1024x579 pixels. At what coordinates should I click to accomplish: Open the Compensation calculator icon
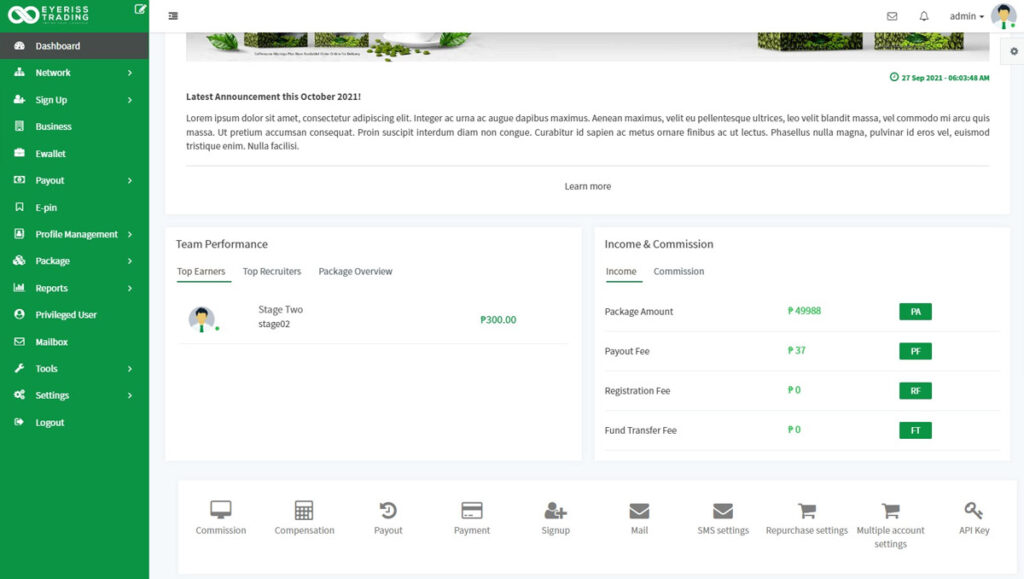coord(304,510)
